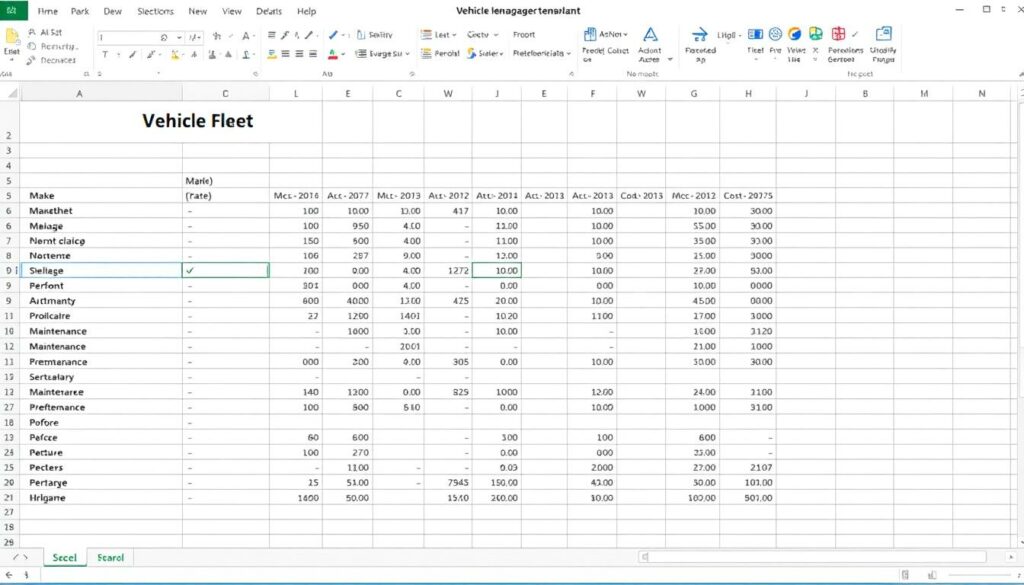Screen dimensions: 1024x585
Task: Click the justify align icon
Action: (313, 54)
